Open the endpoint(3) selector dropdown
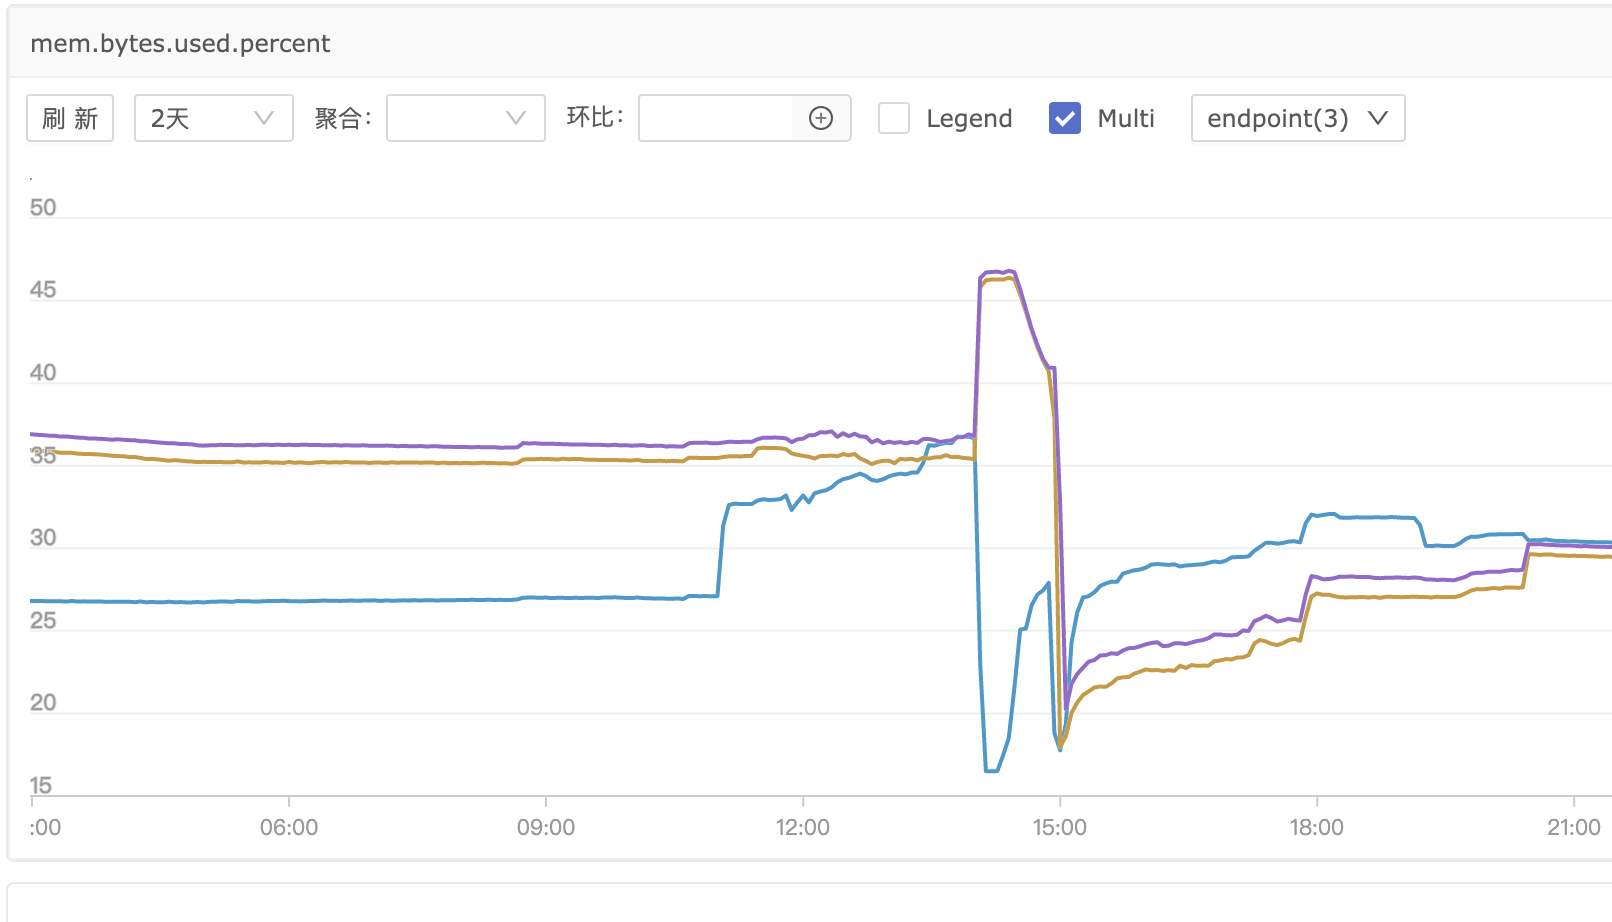Image resolution: width=1612 pixels, height=922 pixels. point(1297,119)
